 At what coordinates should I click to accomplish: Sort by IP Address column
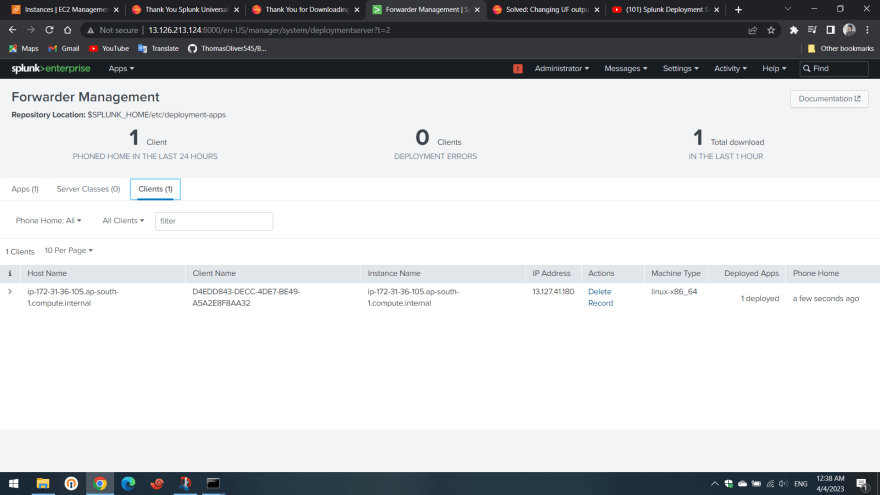pos(551,273)
